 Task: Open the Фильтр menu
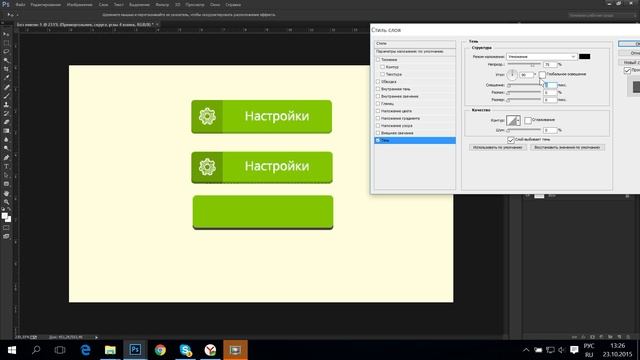pos(162,5)
